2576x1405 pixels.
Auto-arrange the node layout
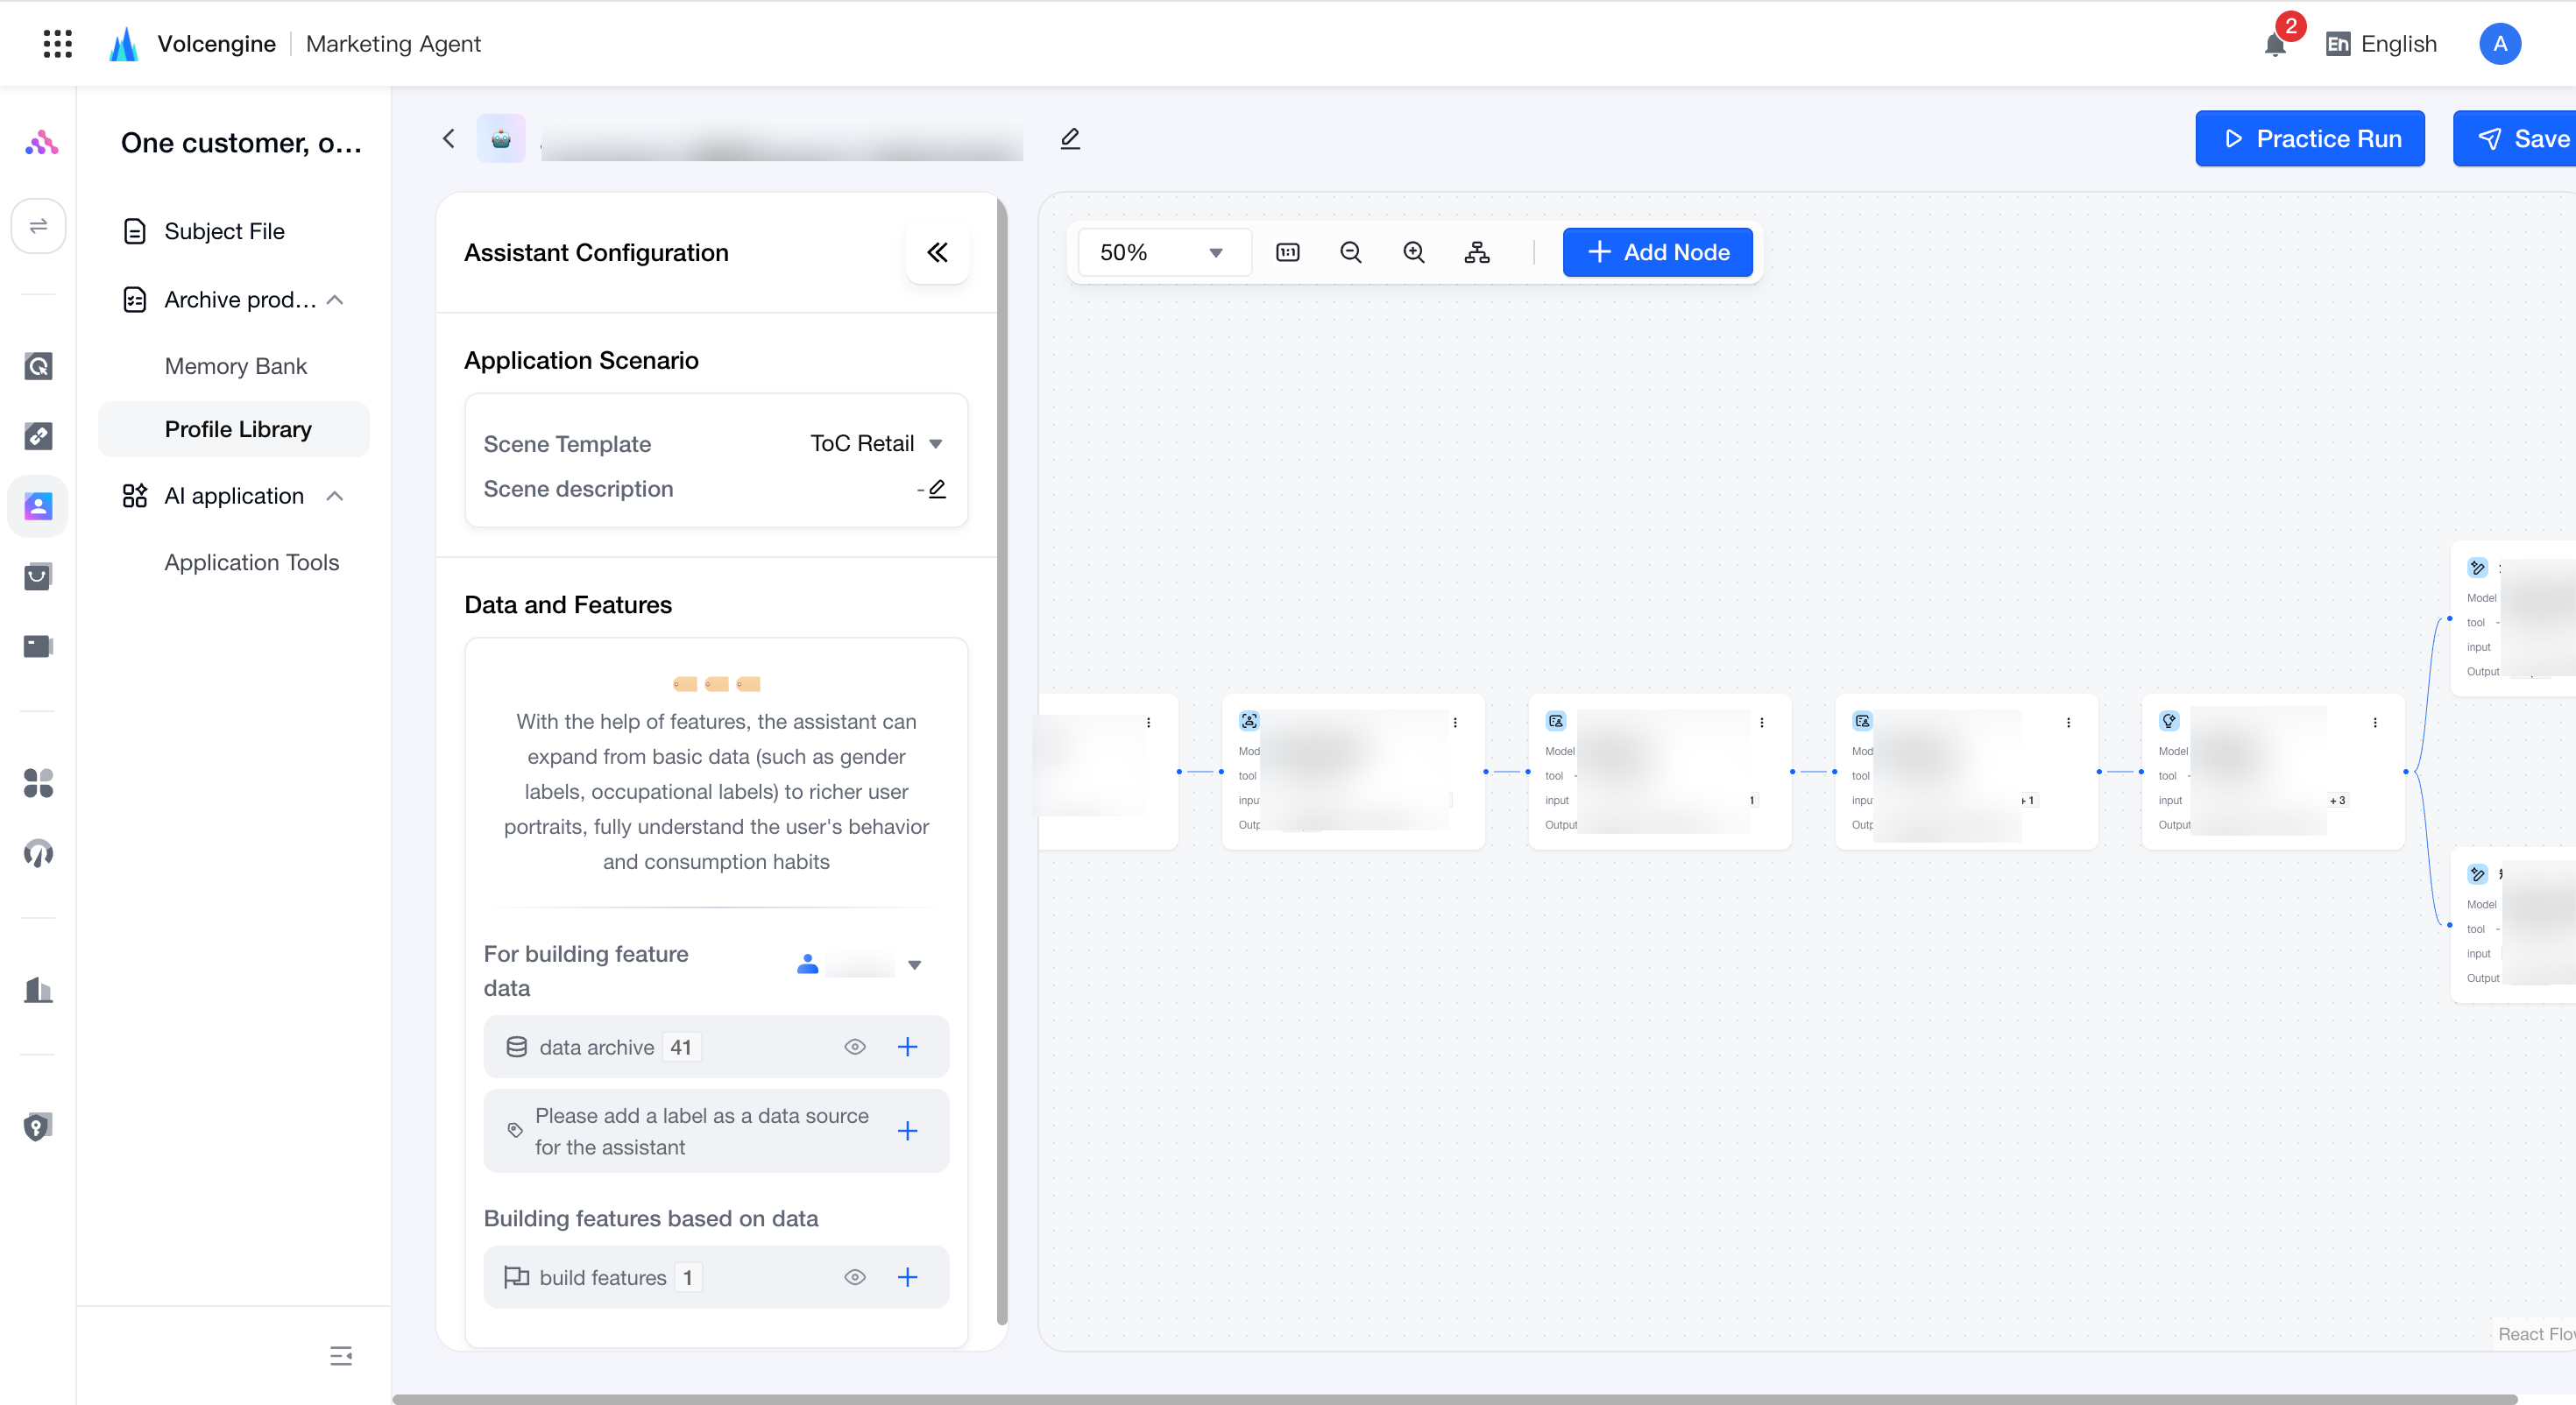[1477, 253]
